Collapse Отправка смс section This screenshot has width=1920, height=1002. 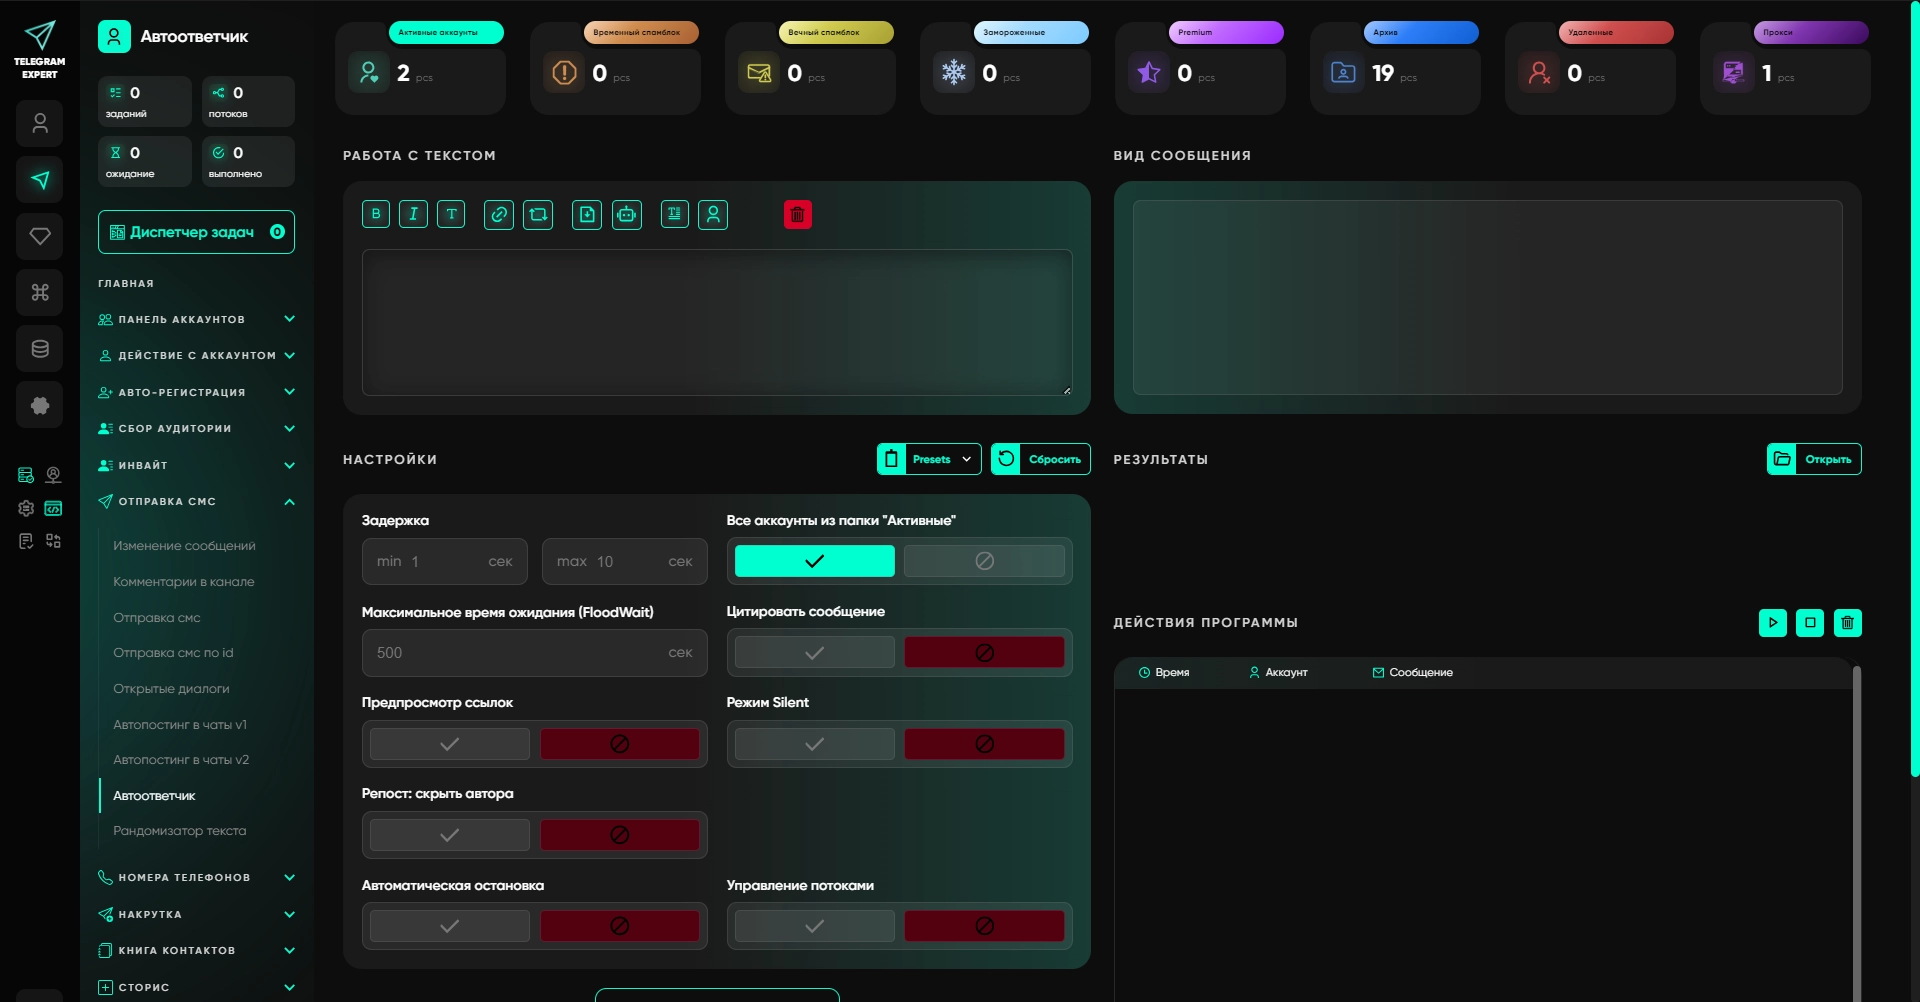pos(196,501)
